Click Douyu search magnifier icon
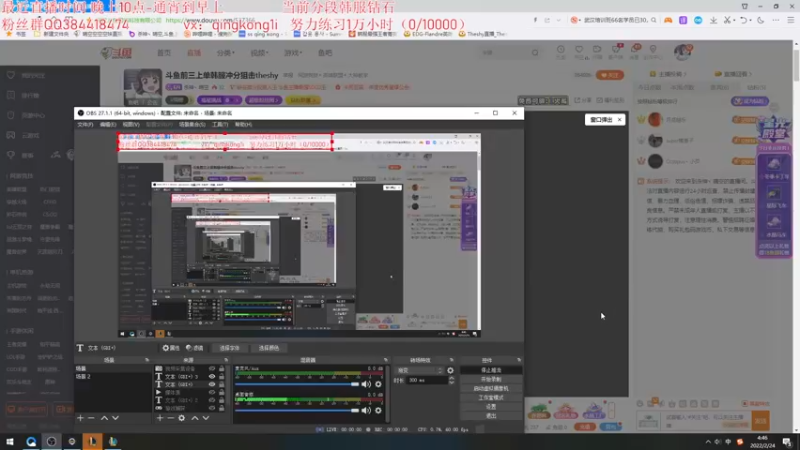Viewport: 800px width, 450px height. tap(535, 53)
